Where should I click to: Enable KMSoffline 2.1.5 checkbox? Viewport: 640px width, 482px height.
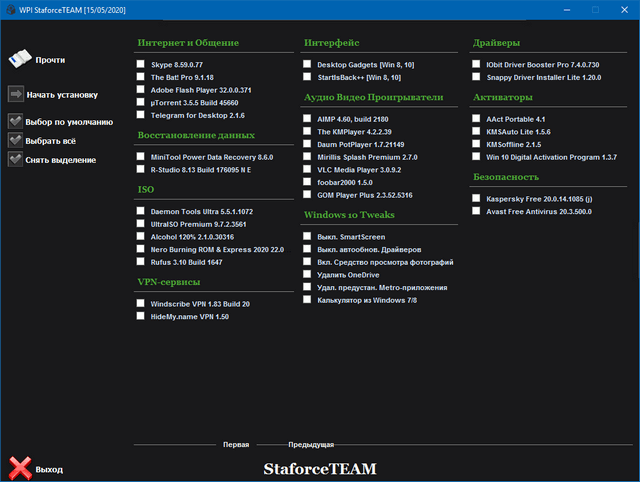476,143
